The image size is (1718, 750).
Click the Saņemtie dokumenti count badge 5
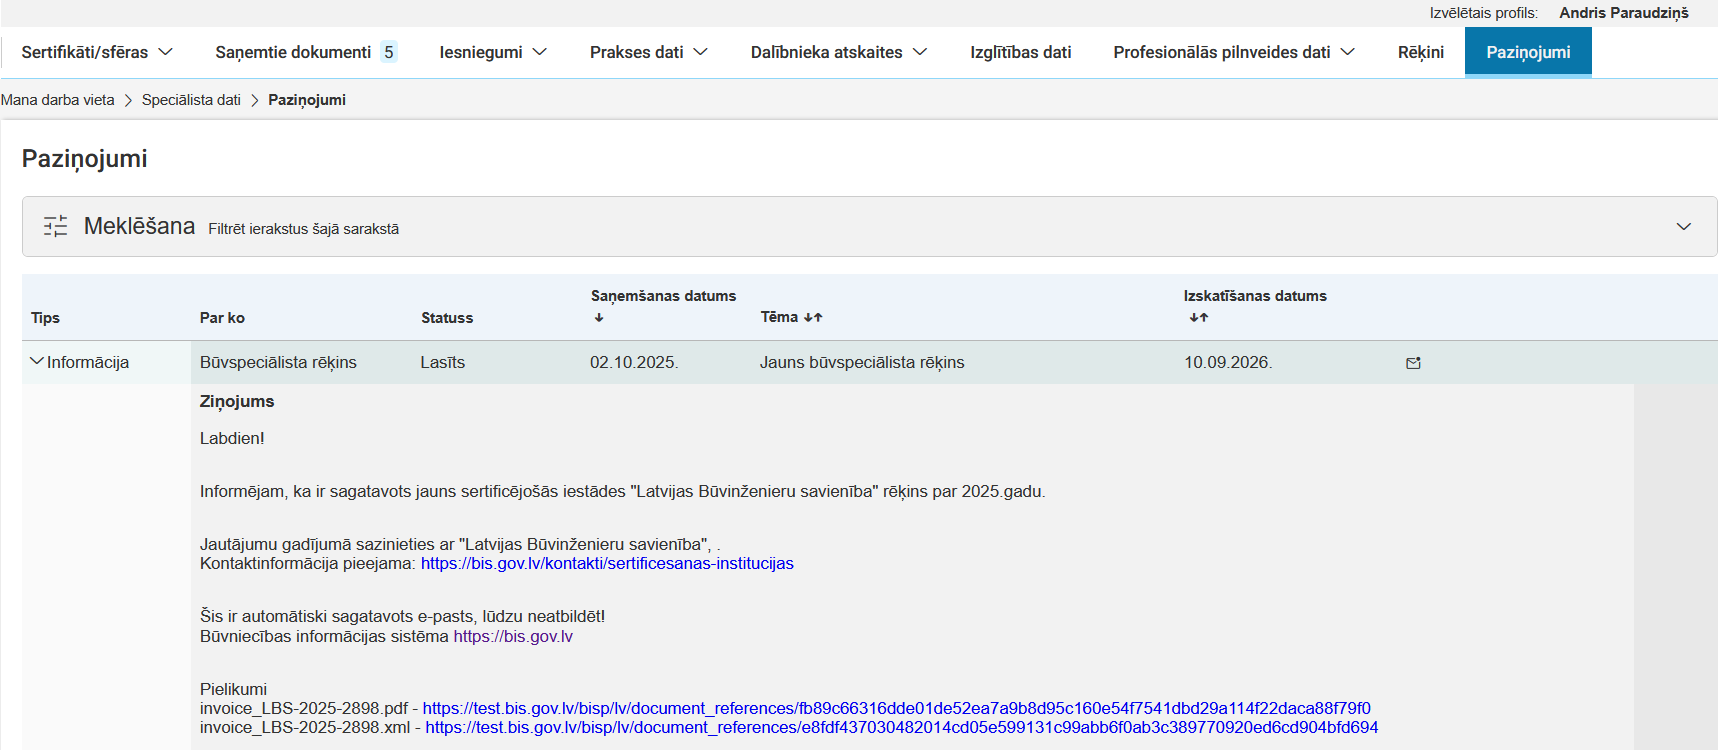[x=388, y=52]
